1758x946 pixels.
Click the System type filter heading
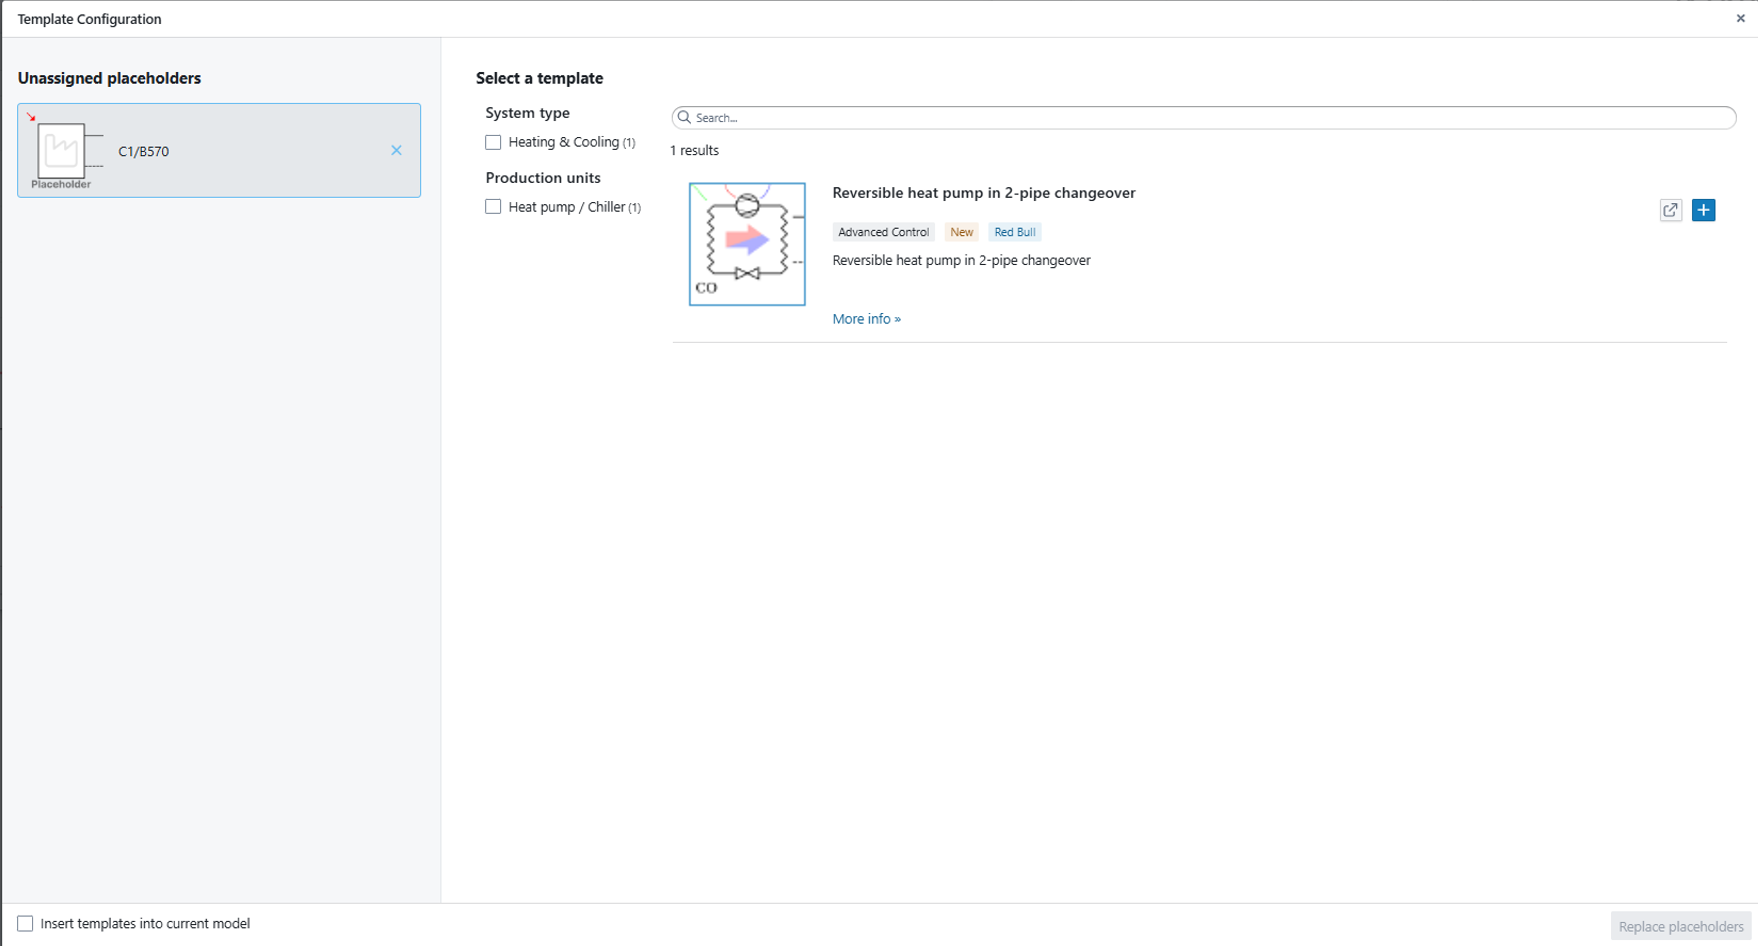tap(527, 113)
